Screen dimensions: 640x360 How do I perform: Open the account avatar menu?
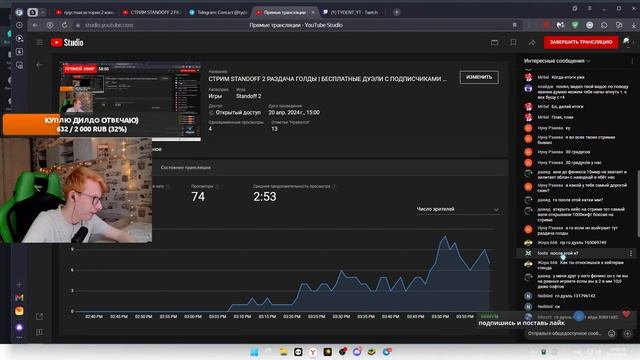pyautogui.click(x=627, y=42)
